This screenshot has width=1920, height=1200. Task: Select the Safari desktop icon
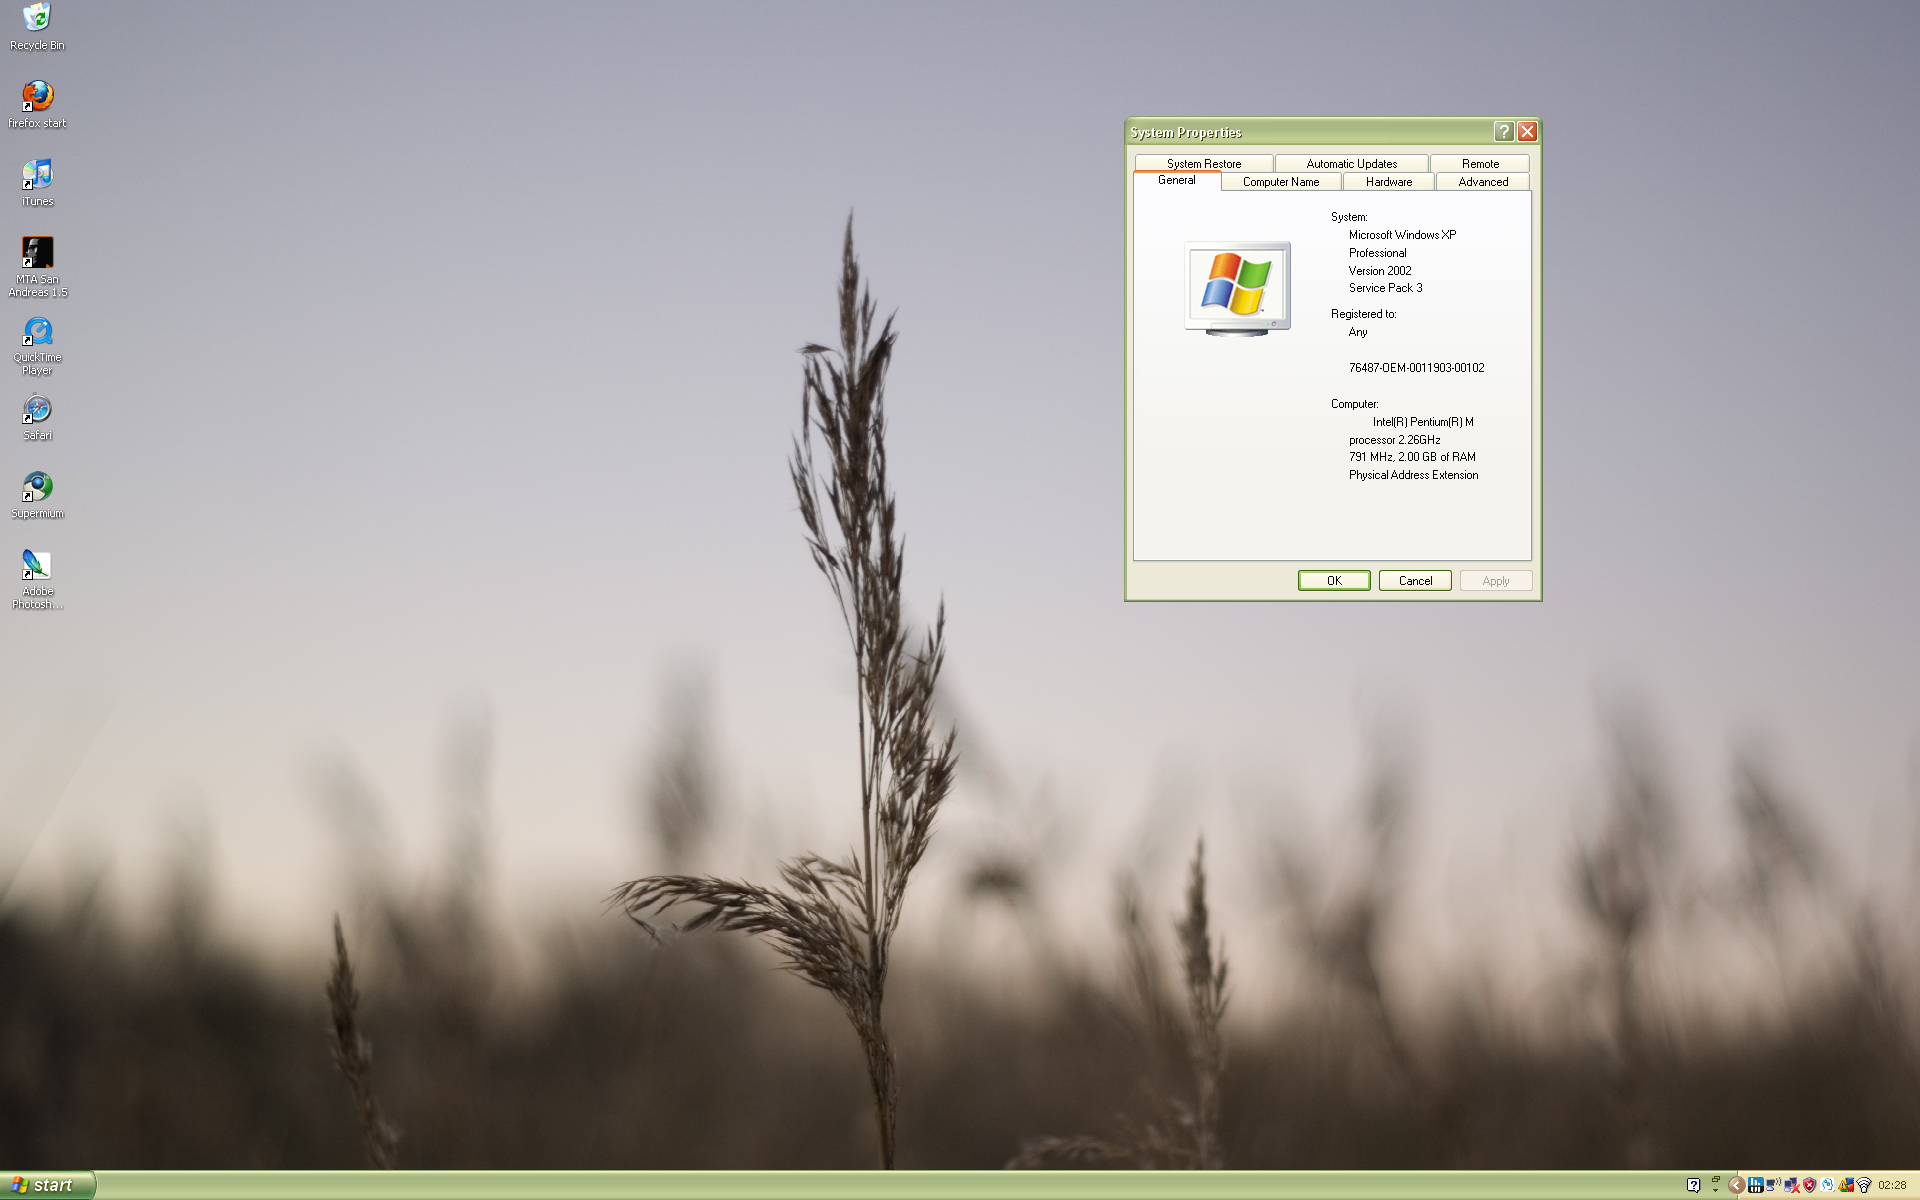pyautogui.click(x=37, y=409)
